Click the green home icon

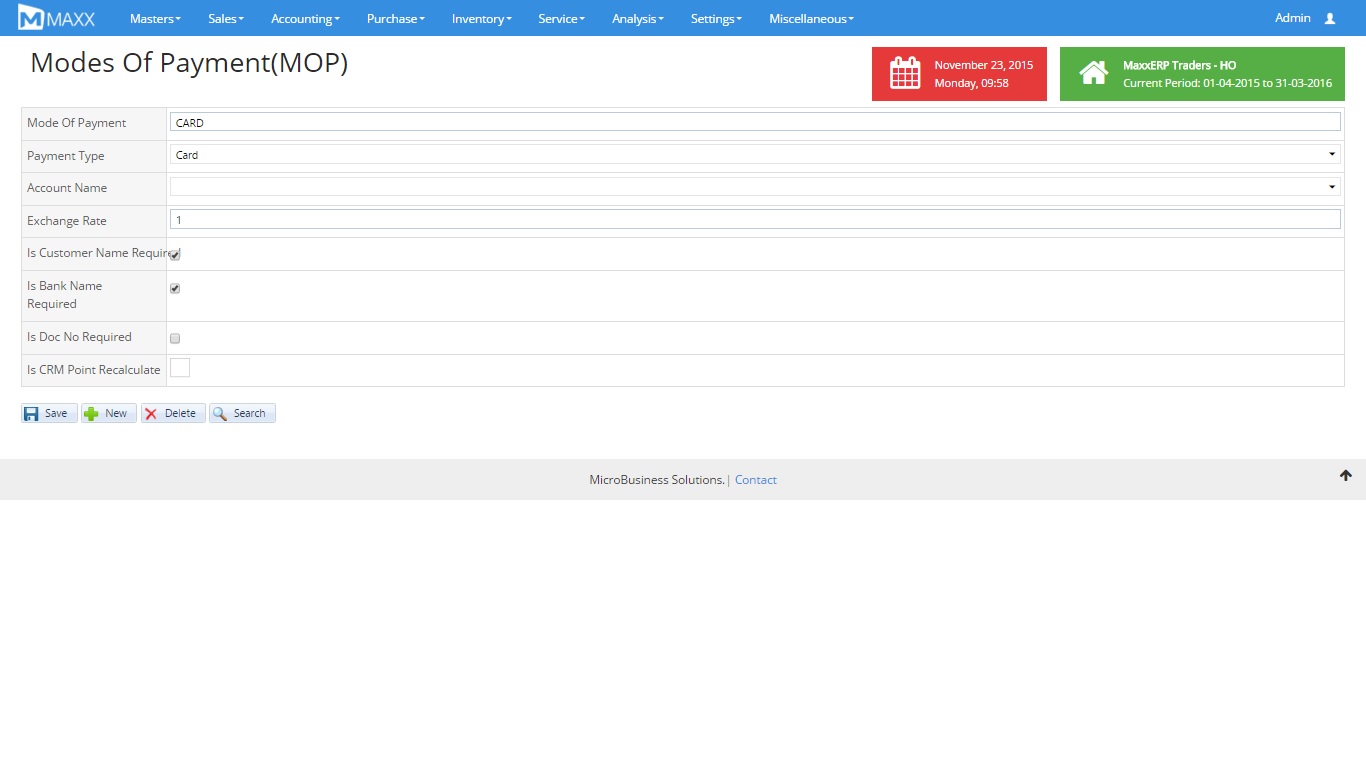point(1093,74)
